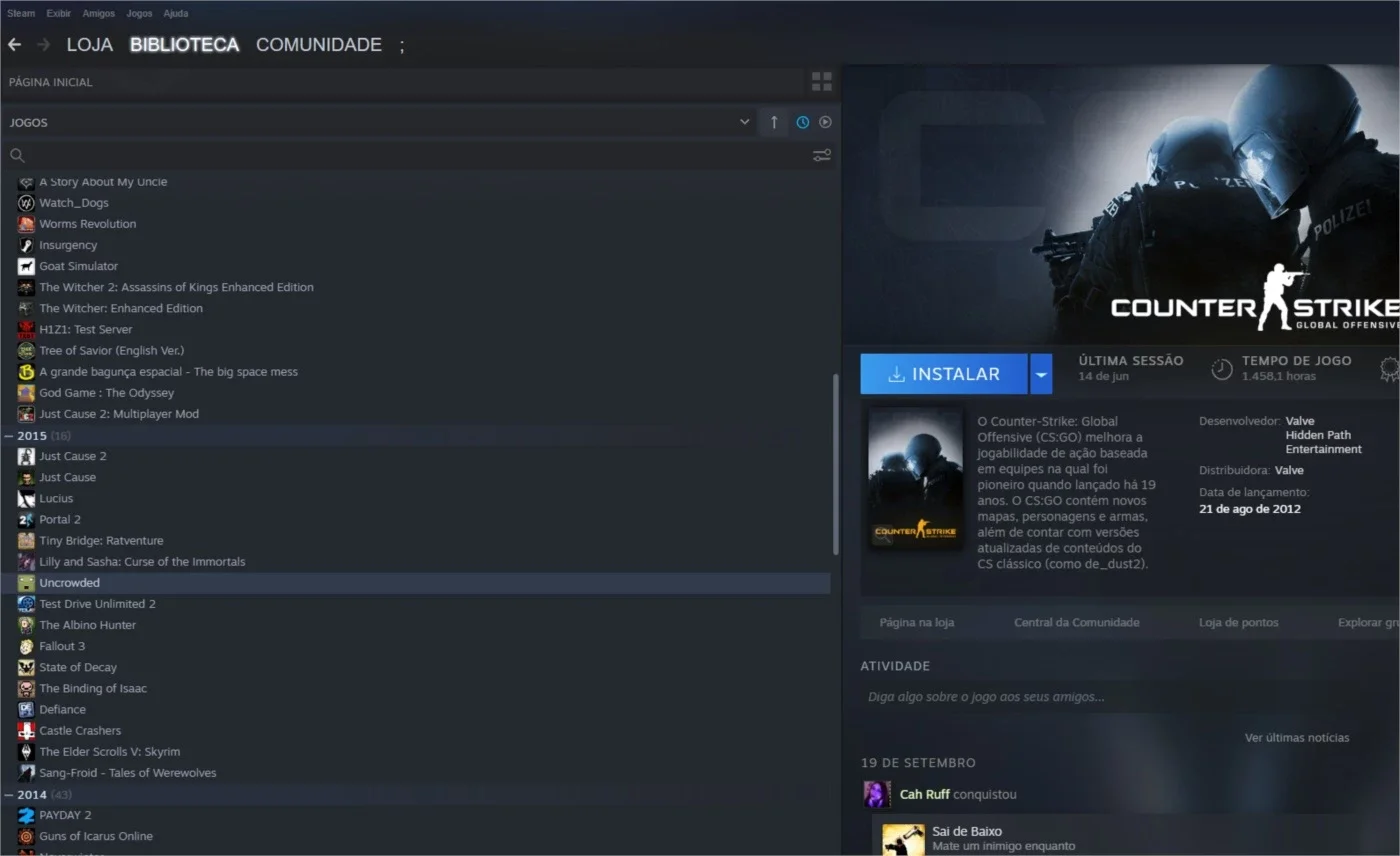Image resolution: width=1400 pixels, height=856 pixels.
Task: Open the Página na loja link
Action: tap(917, 622)
